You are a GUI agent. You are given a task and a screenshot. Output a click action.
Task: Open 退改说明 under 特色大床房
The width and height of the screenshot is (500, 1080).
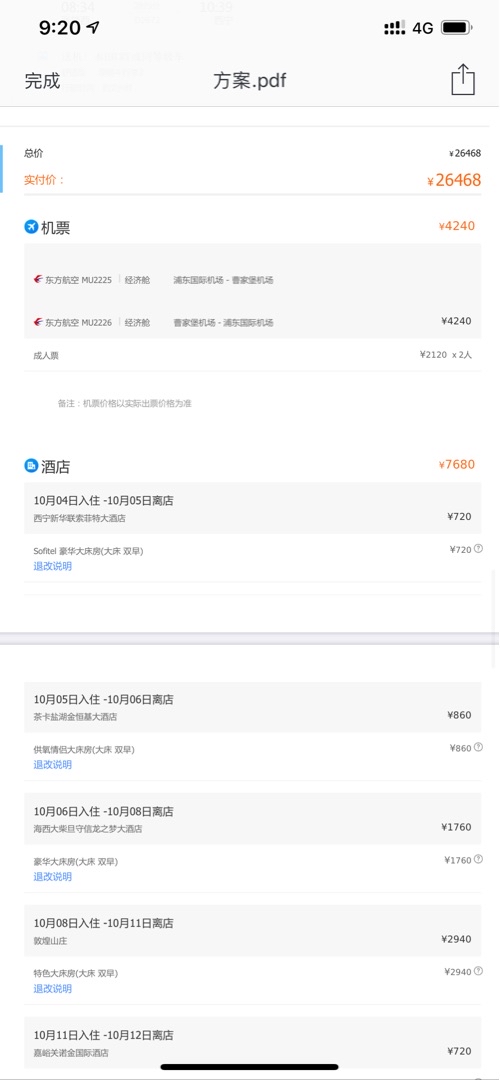tap(52, 988)
